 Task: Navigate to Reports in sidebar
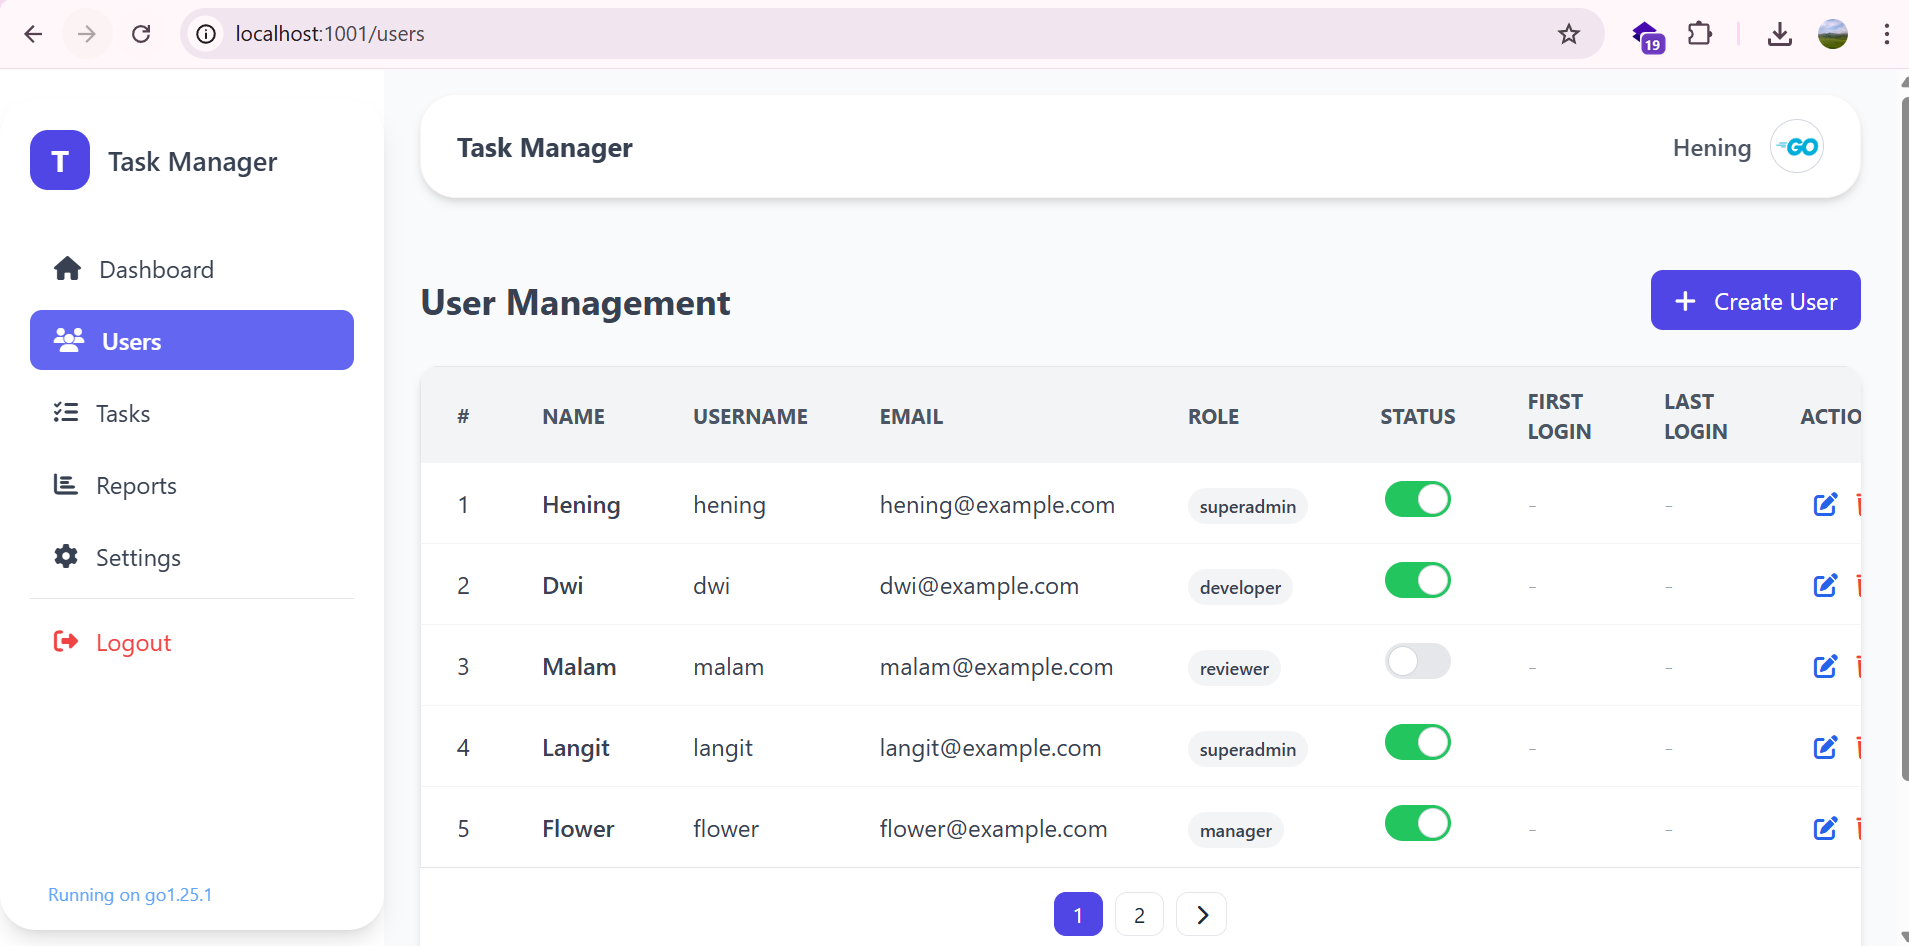point(136,485)
